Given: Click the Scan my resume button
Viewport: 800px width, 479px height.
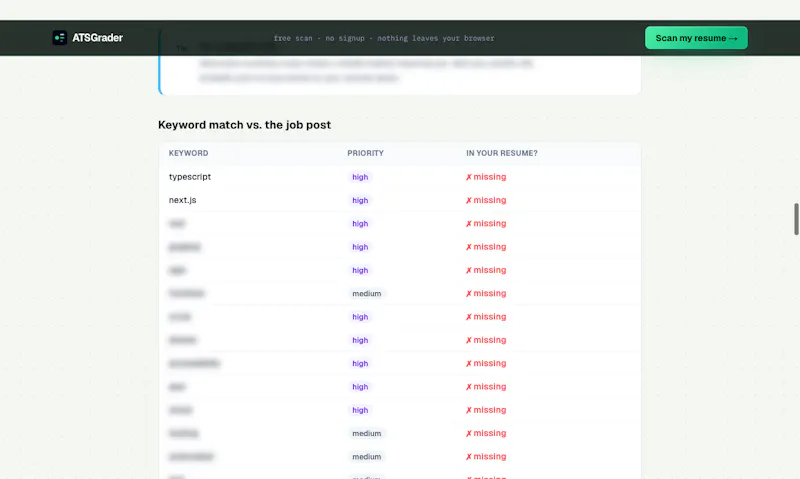Looking at the screenshot, I should [x=696, y=38].
